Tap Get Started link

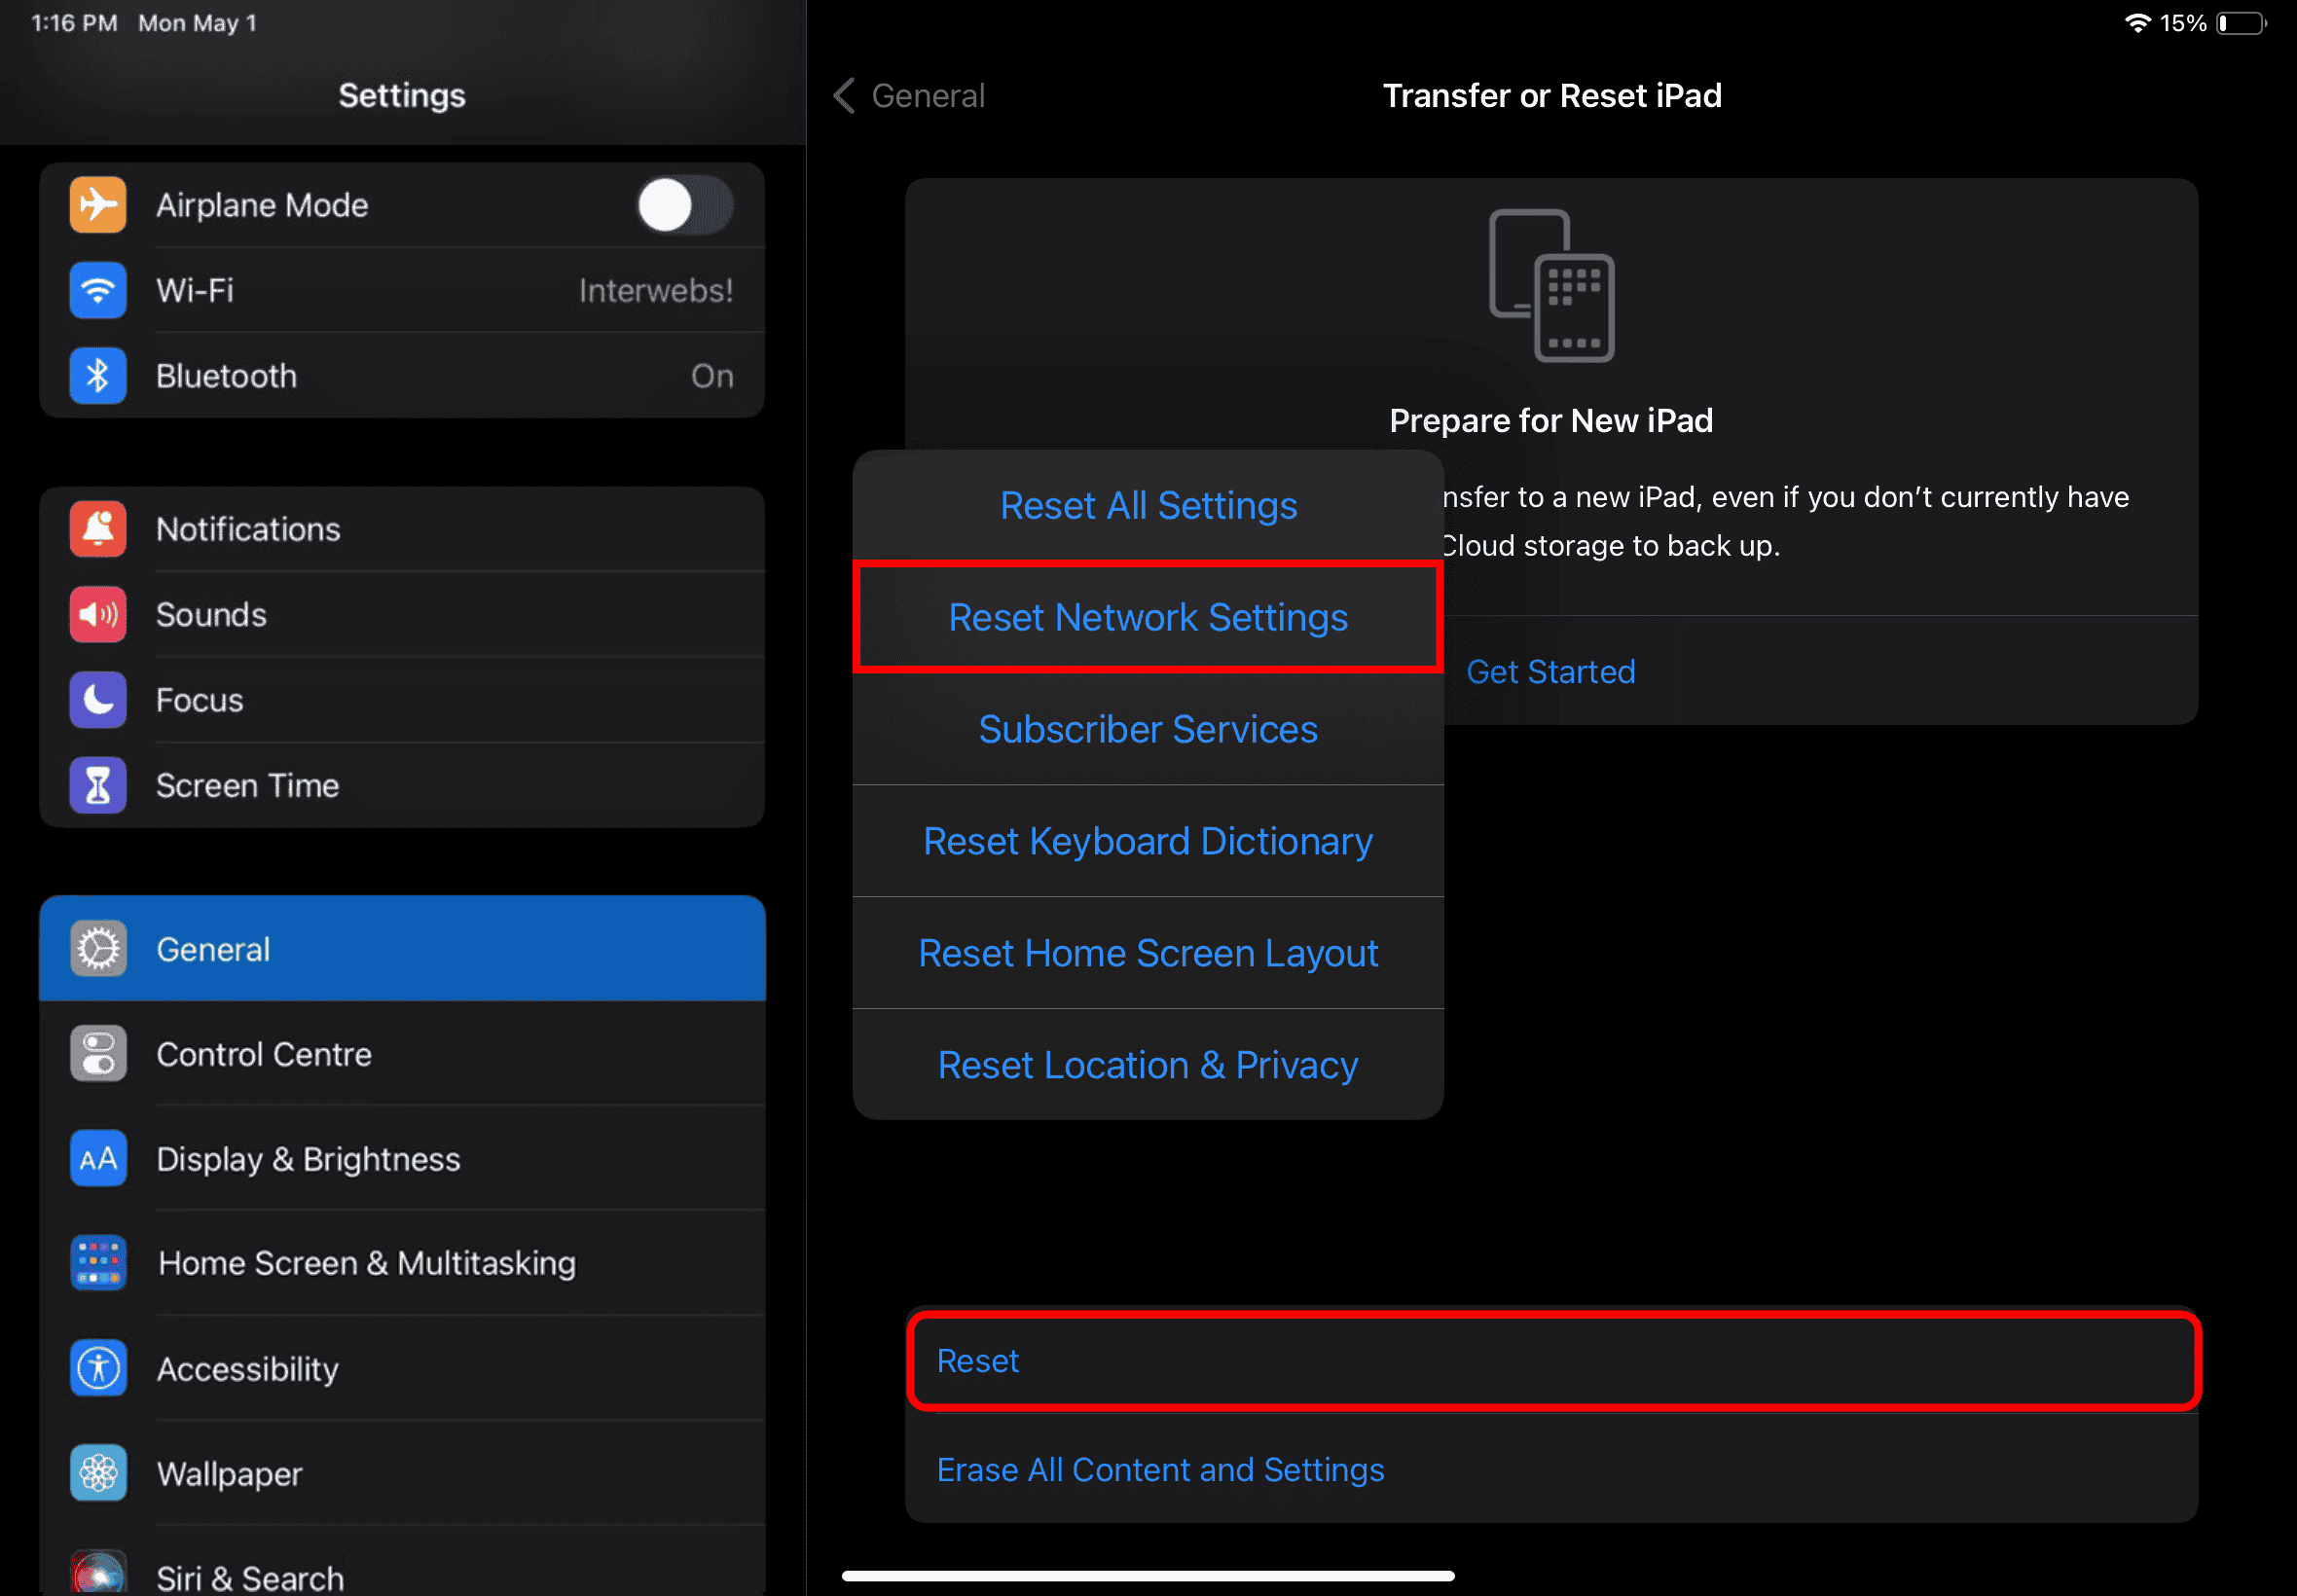point(1550,672)
